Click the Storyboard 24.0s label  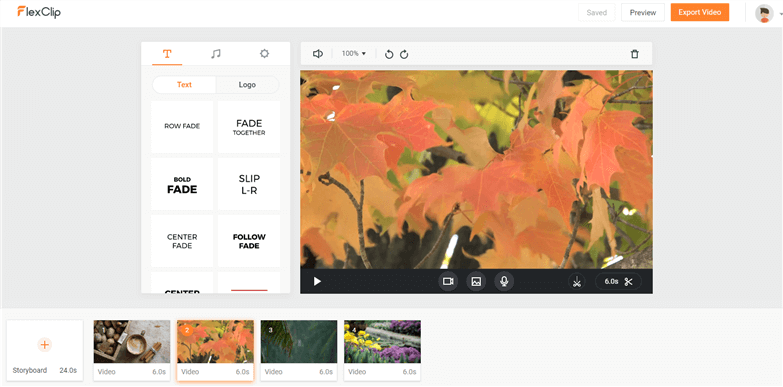[44, 371]
